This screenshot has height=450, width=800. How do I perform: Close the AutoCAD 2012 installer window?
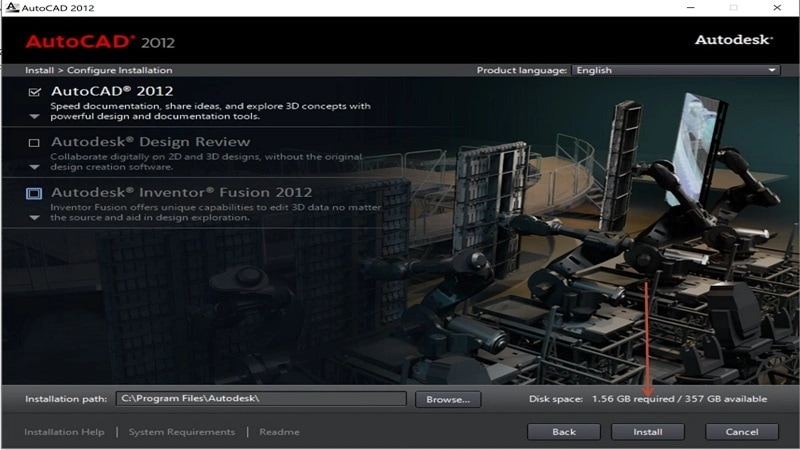click(778, 8)
